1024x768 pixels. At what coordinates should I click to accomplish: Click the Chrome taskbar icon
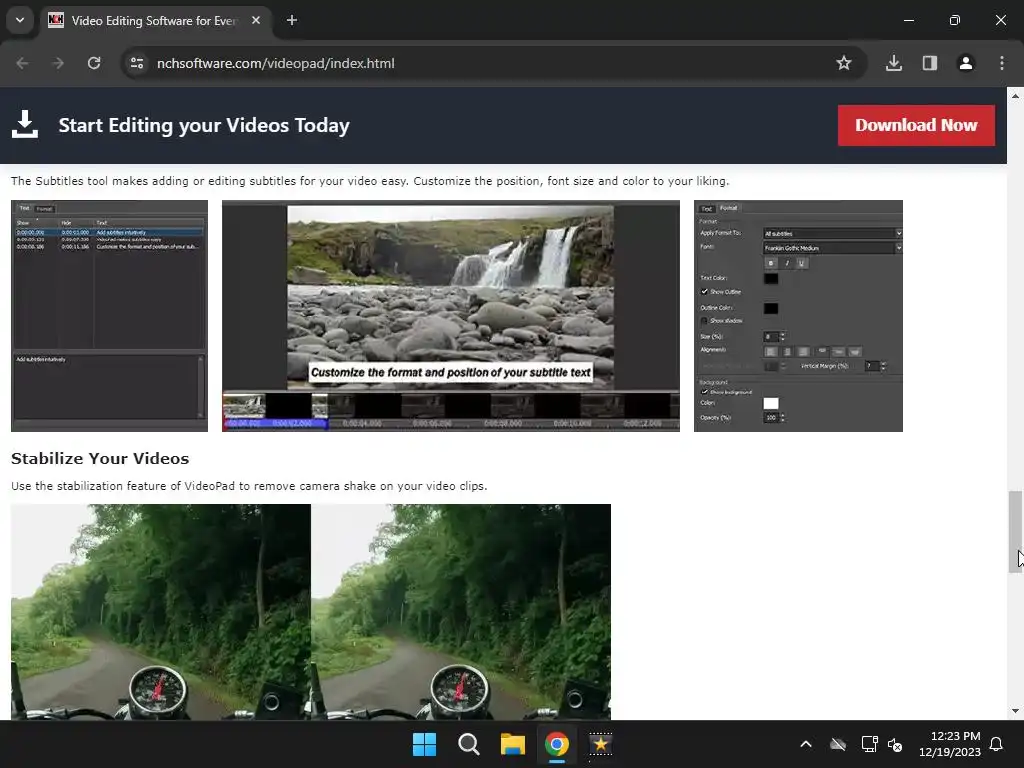pyautogui.click(x=557, y=744)
